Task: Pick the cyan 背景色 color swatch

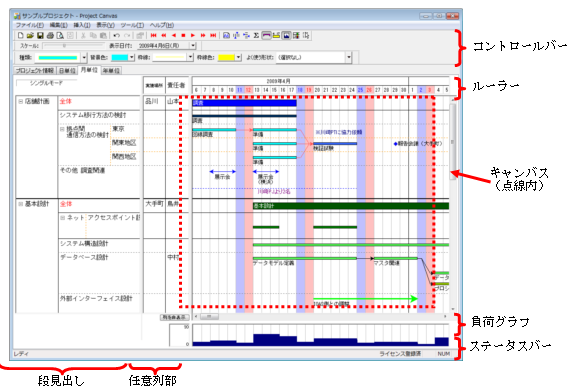Action: click(x=120, y=57)
